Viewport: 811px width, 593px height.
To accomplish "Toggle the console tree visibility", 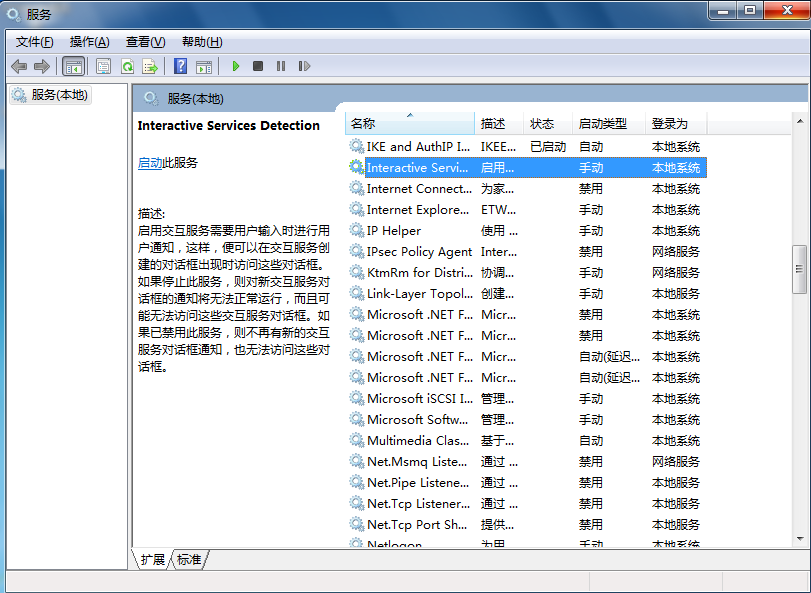I will tap(75, 65).
